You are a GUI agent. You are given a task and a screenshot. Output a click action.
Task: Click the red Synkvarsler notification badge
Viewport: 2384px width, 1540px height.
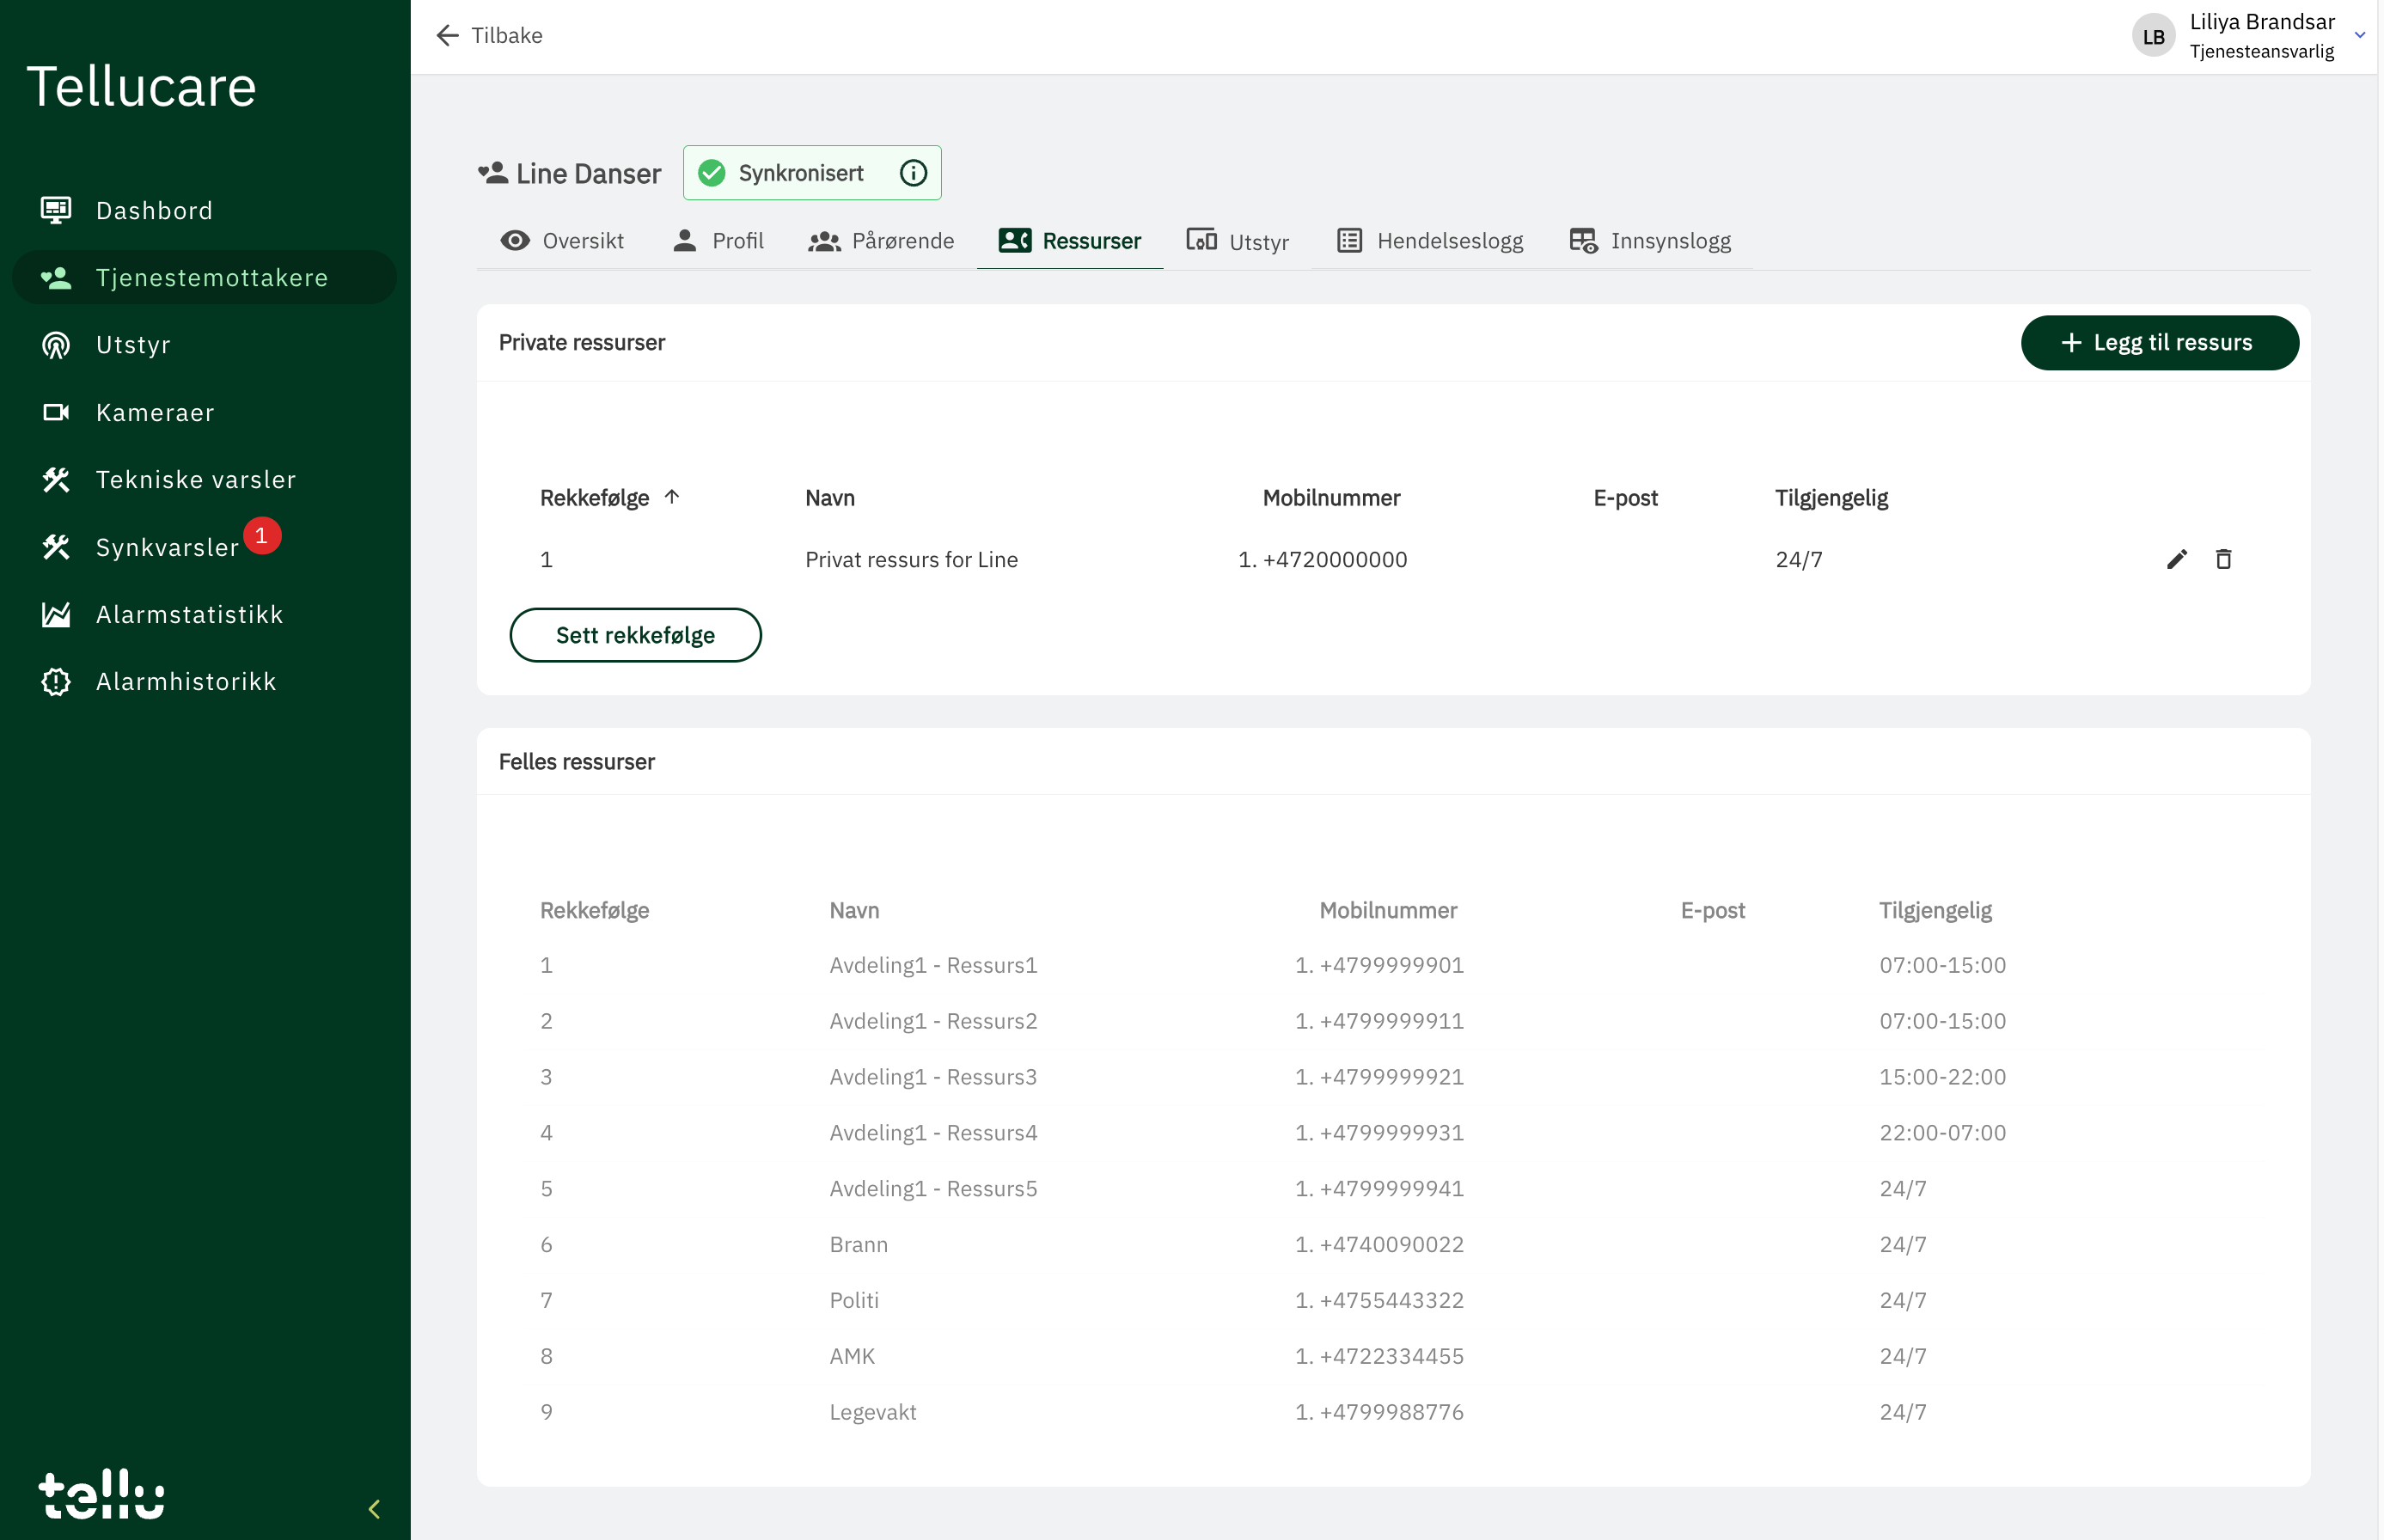pyautogui.click(x=262, y=535)
